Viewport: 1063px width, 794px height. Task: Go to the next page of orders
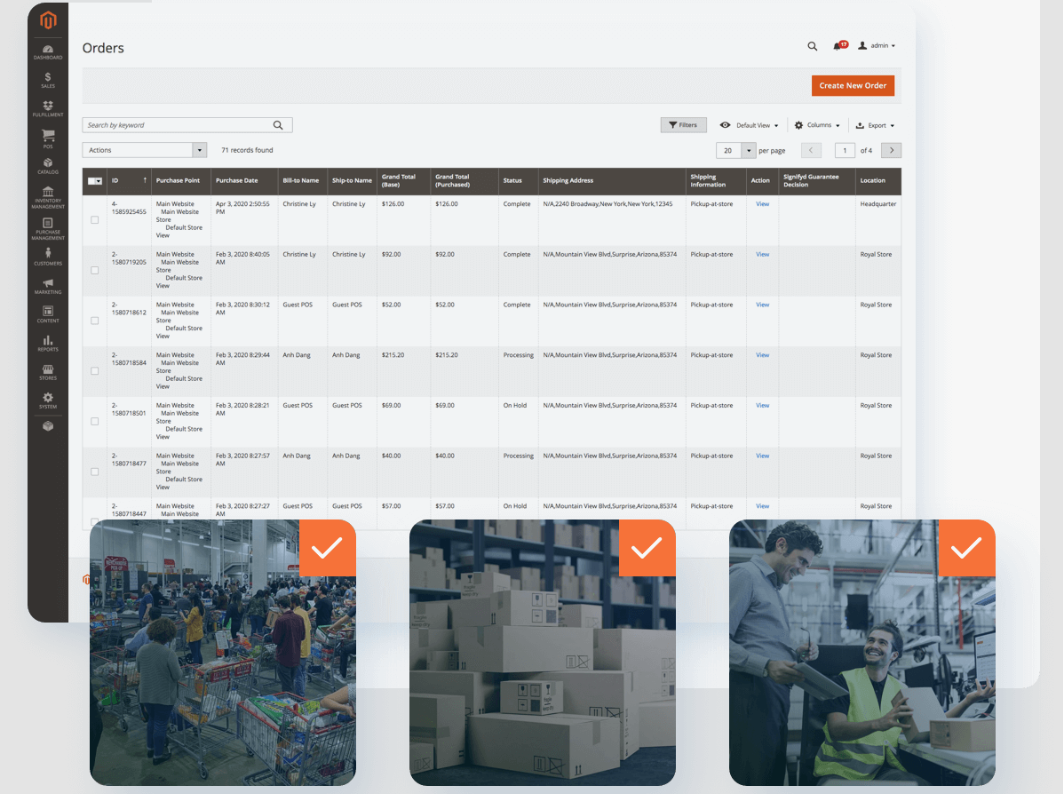[x=891, y=151]
